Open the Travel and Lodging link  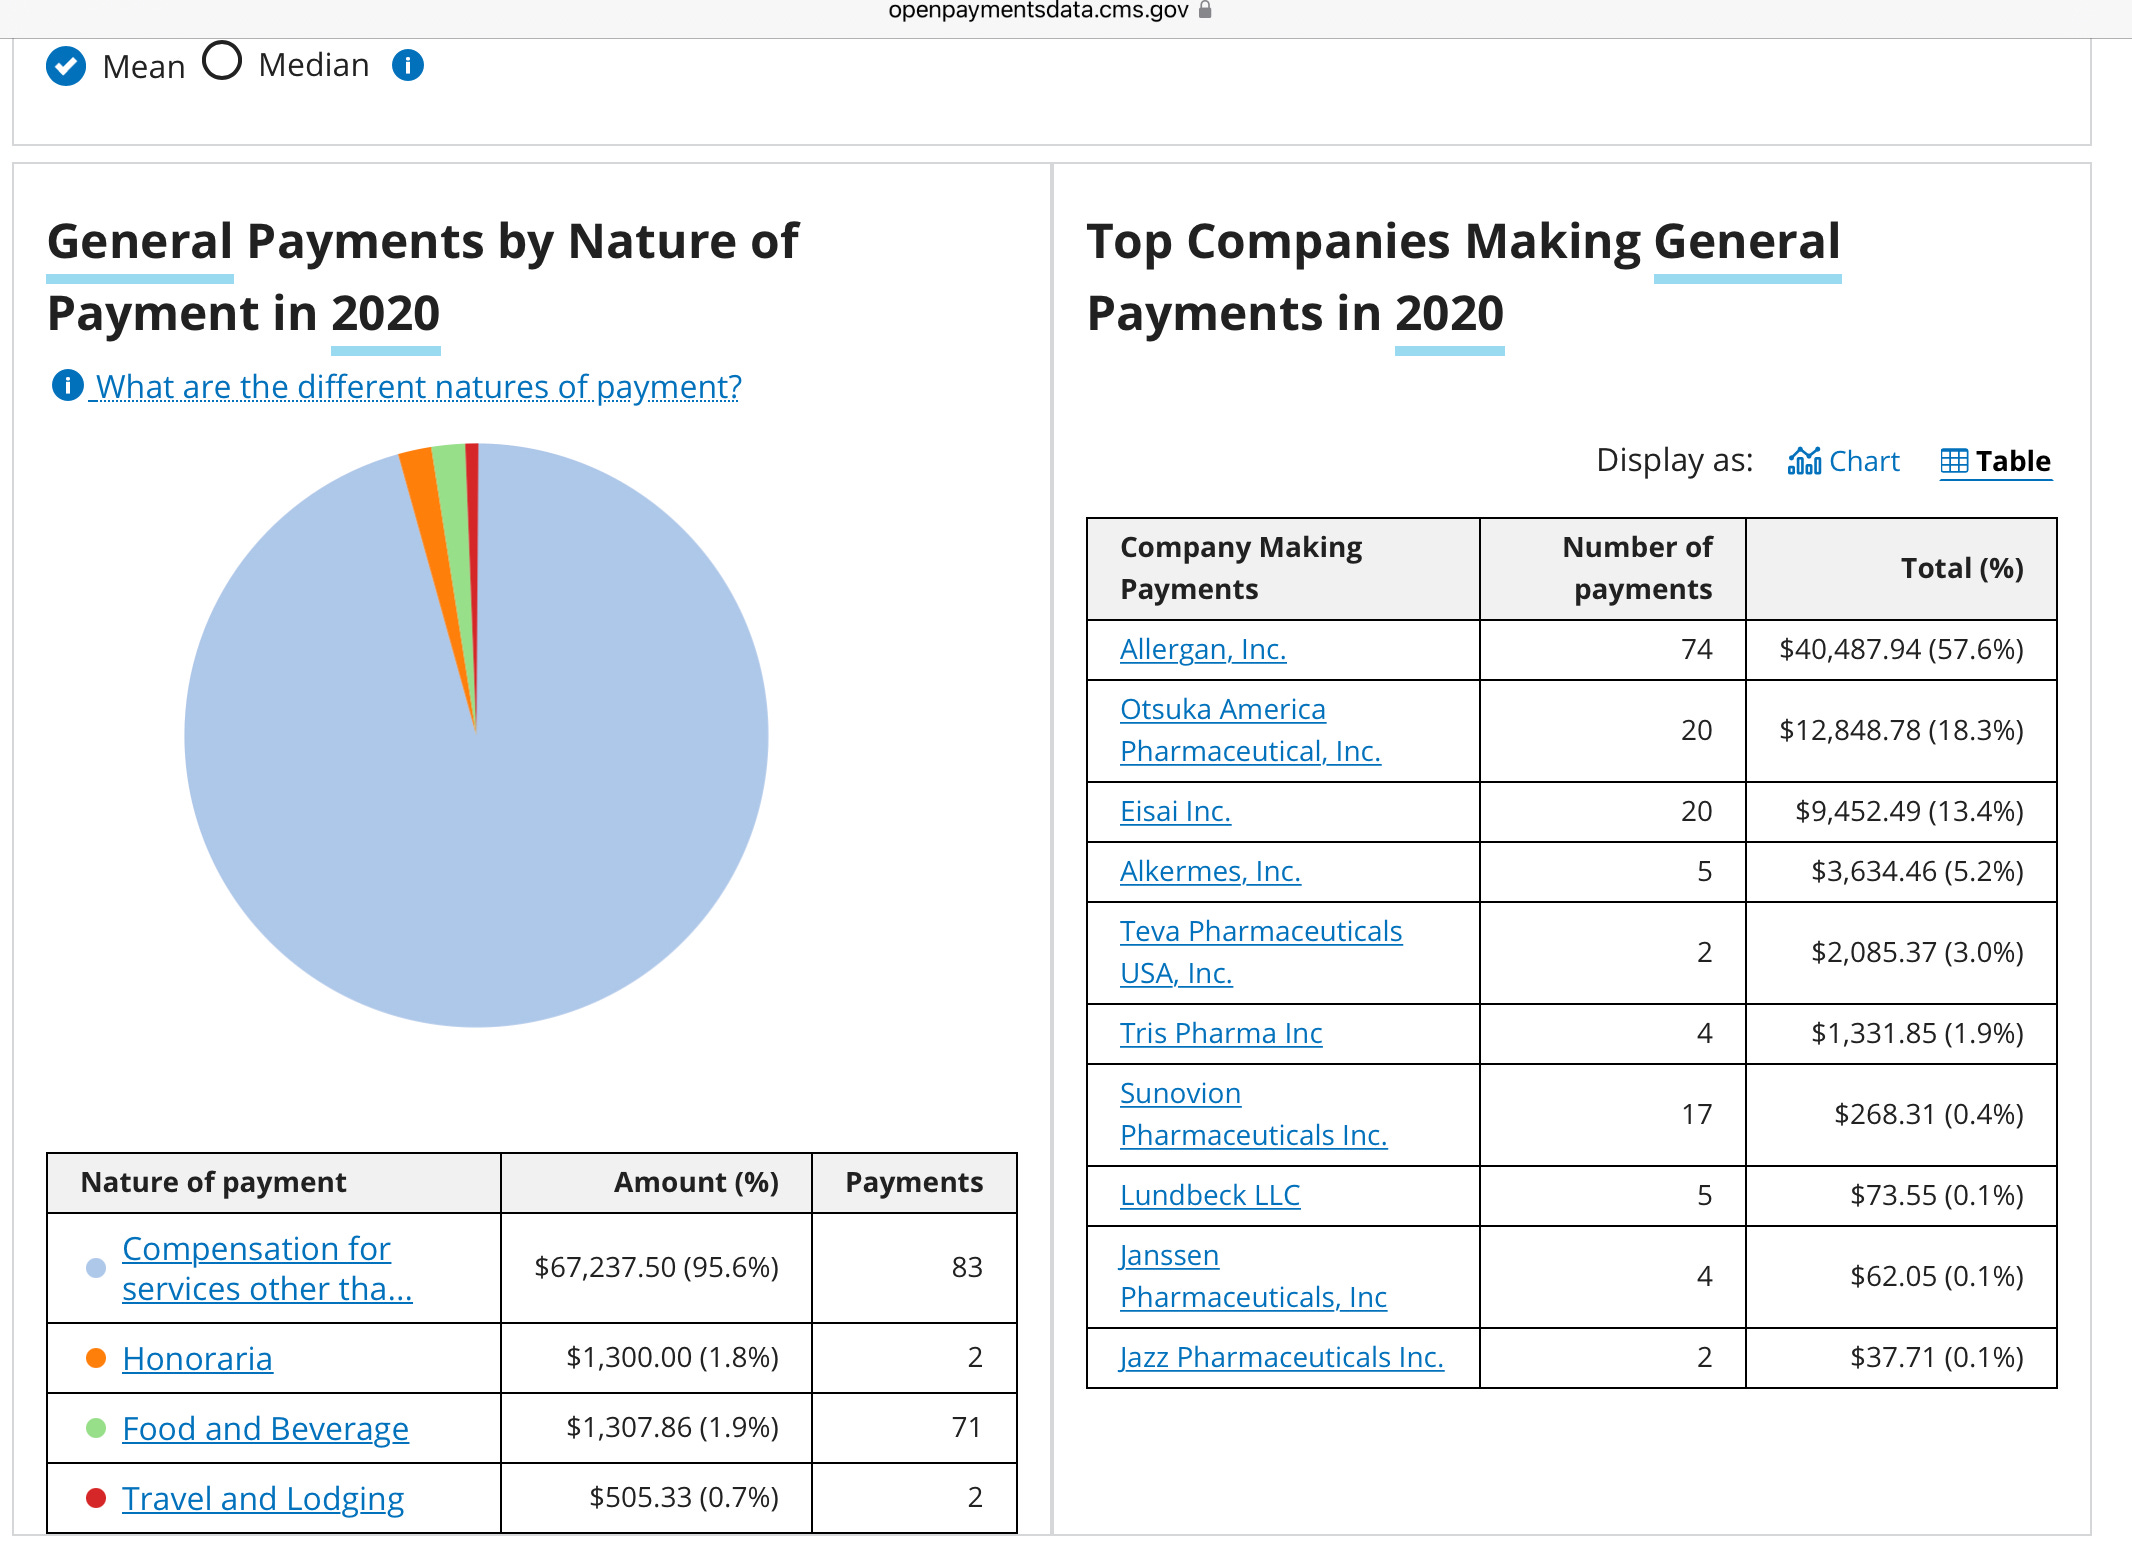263,1498
